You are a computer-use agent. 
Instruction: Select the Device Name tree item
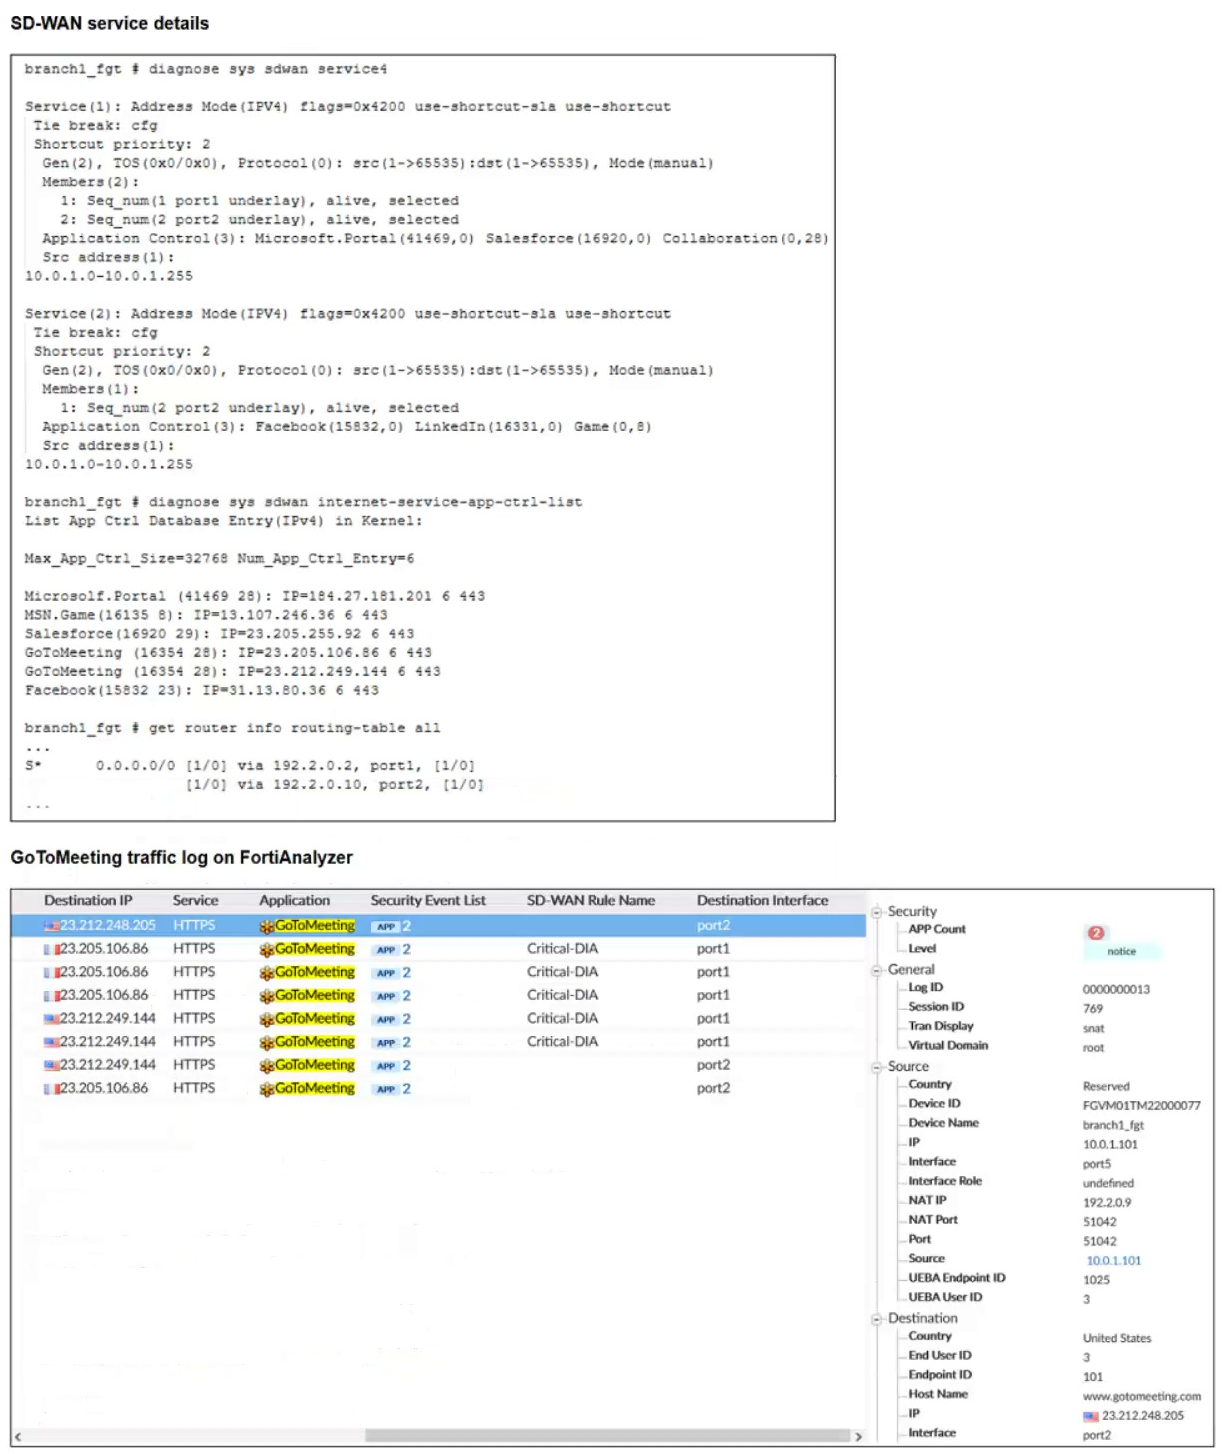pos(943,1123)
